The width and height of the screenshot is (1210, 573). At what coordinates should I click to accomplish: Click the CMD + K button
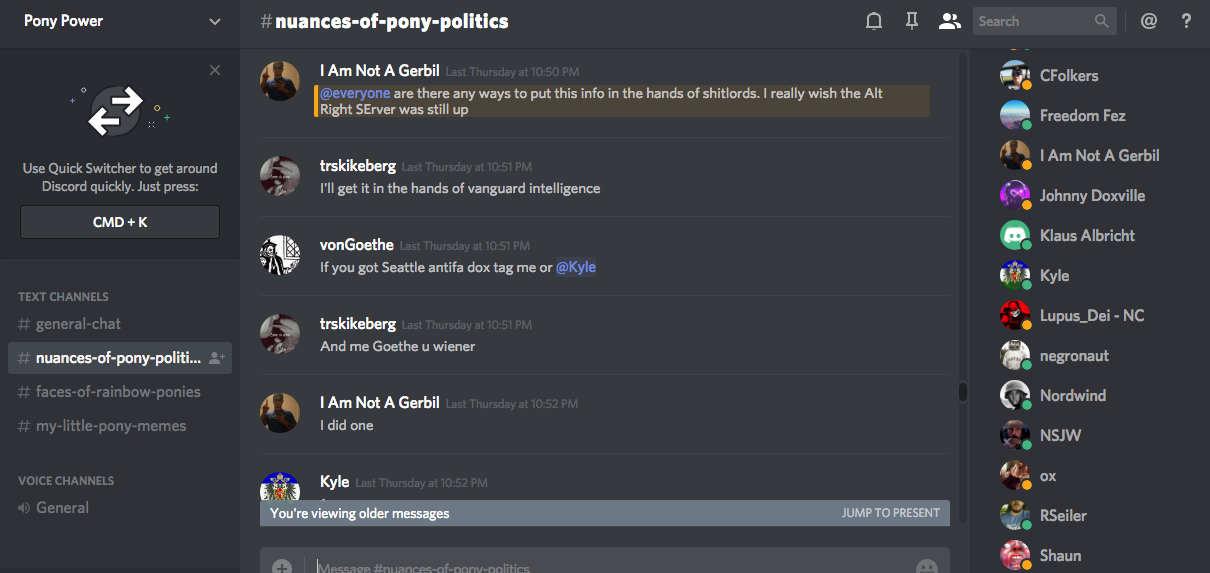coord(120,222)
